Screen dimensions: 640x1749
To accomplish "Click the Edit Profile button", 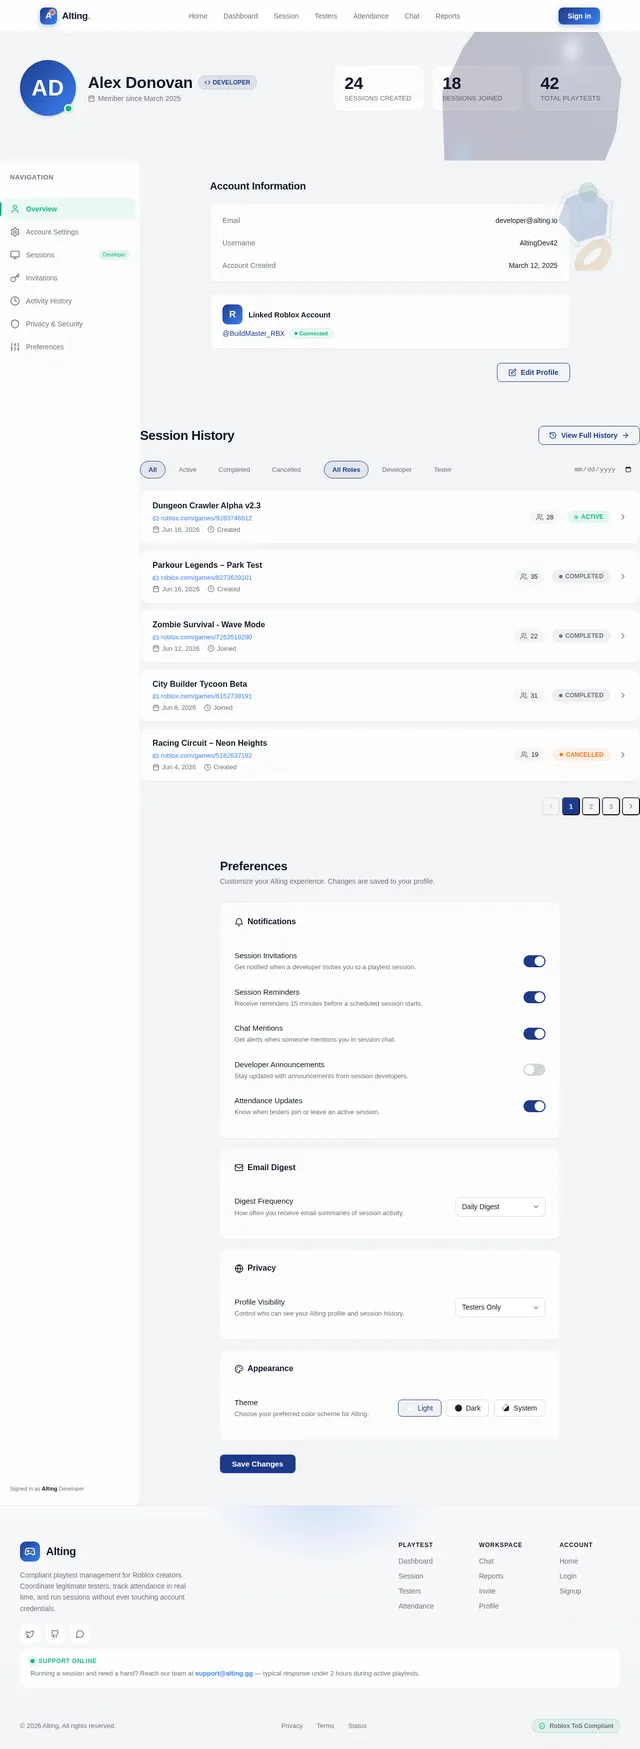I will (x=533, y=372).
